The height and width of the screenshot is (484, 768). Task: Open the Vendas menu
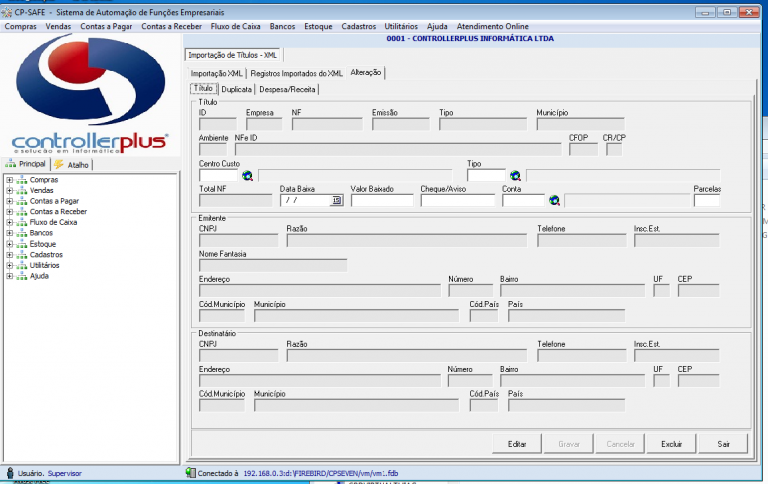[x=58, y=26]
